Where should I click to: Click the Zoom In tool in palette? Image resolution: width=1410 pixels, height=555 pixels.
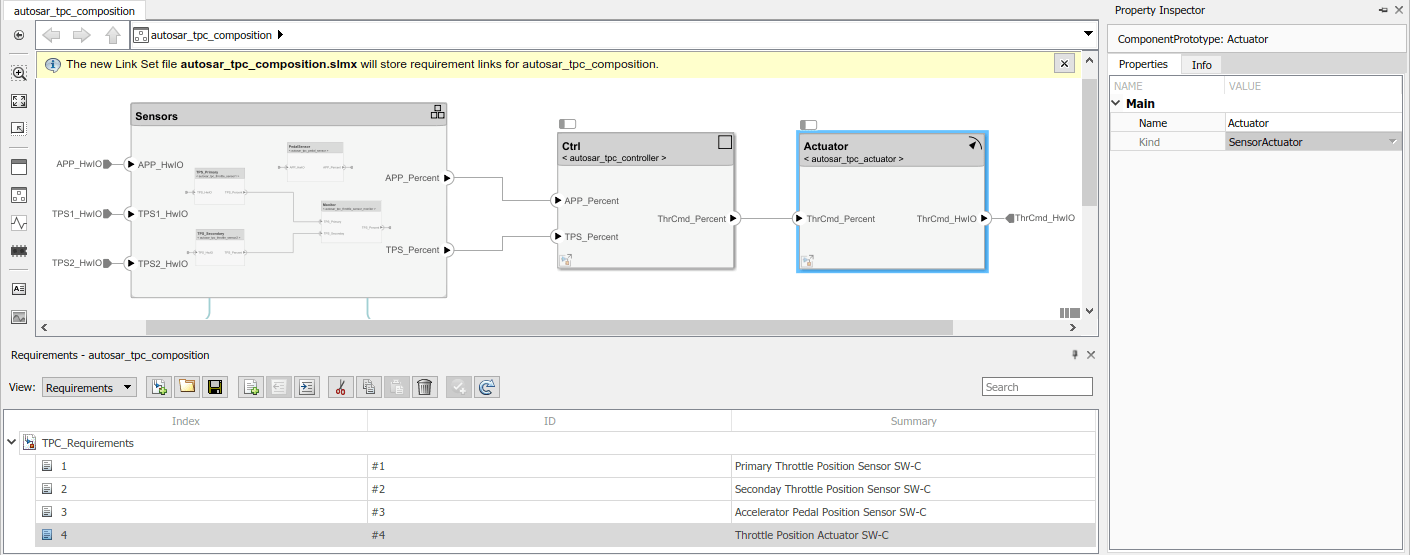[x=19, y=73]
